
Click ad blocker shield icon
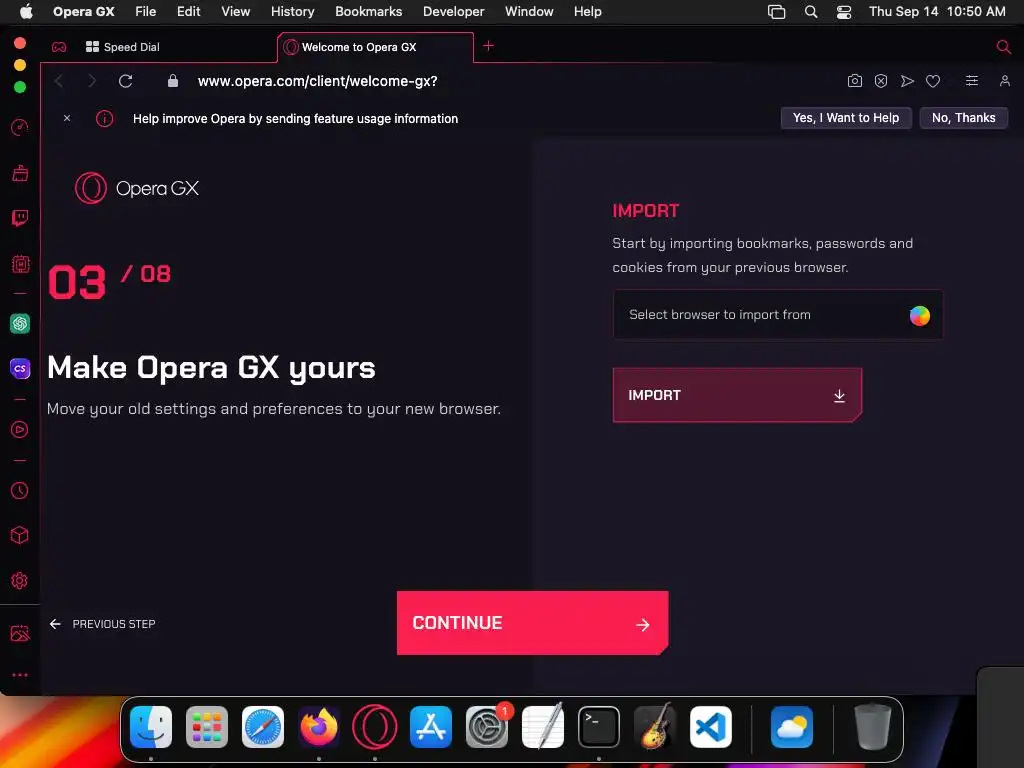coord(881,81)
